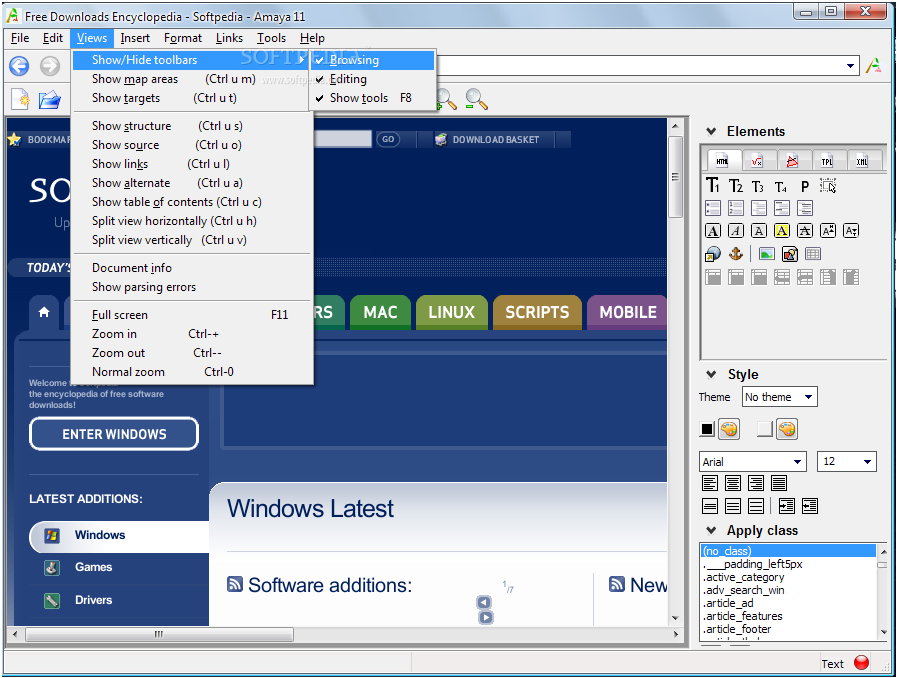Open the background color palette

(787, 429)
